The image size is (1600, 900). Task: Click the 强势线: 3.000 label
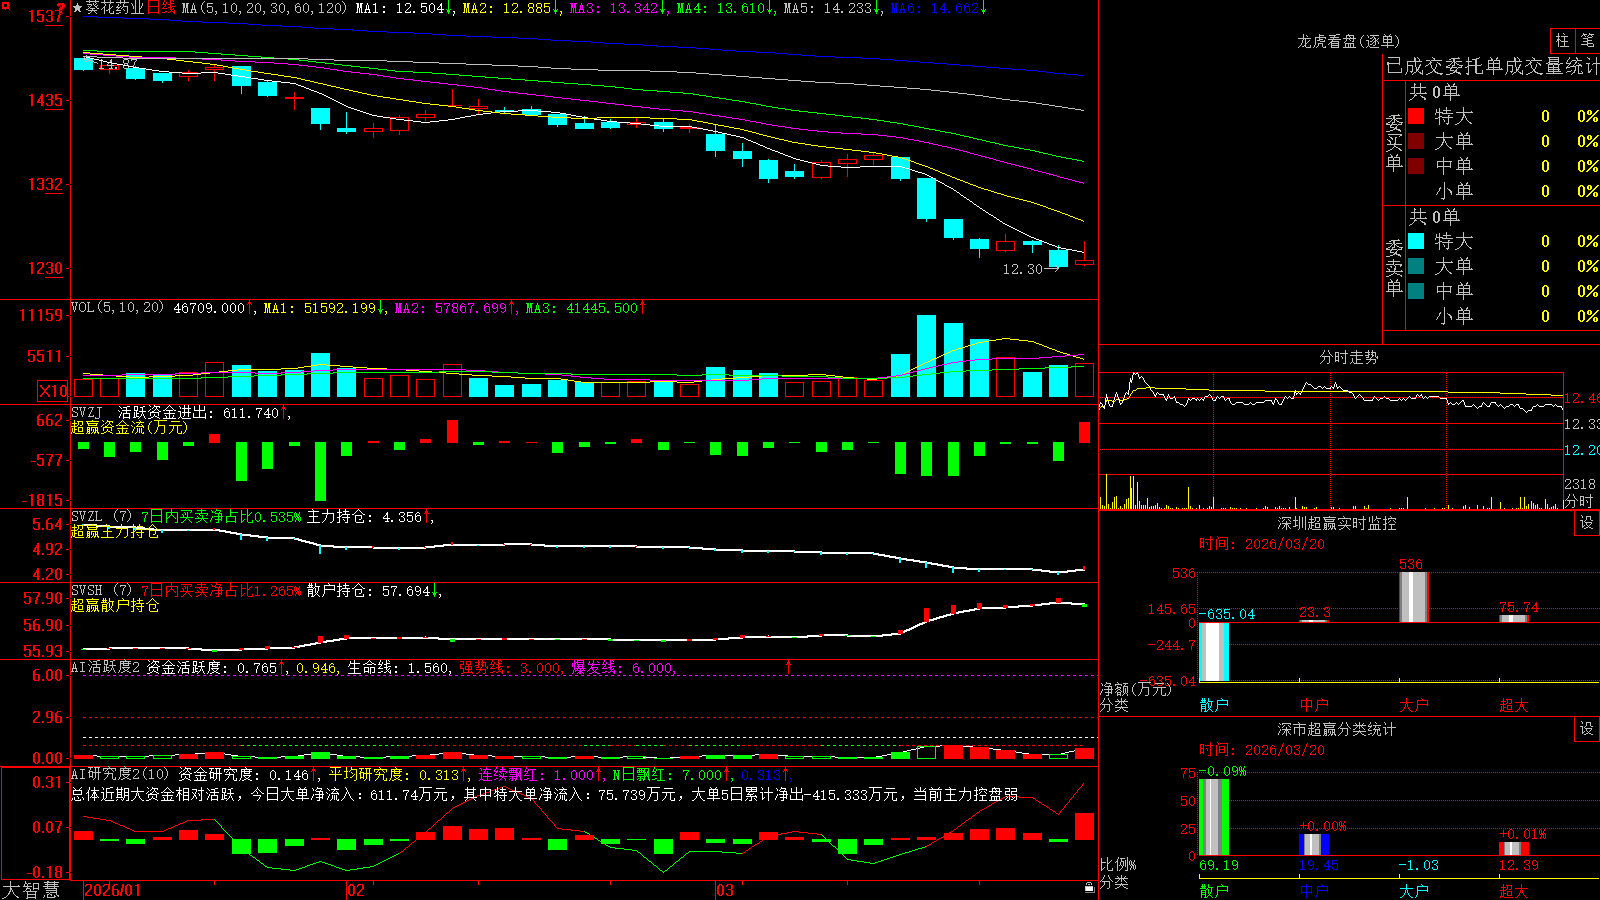(x=510, y=668)
